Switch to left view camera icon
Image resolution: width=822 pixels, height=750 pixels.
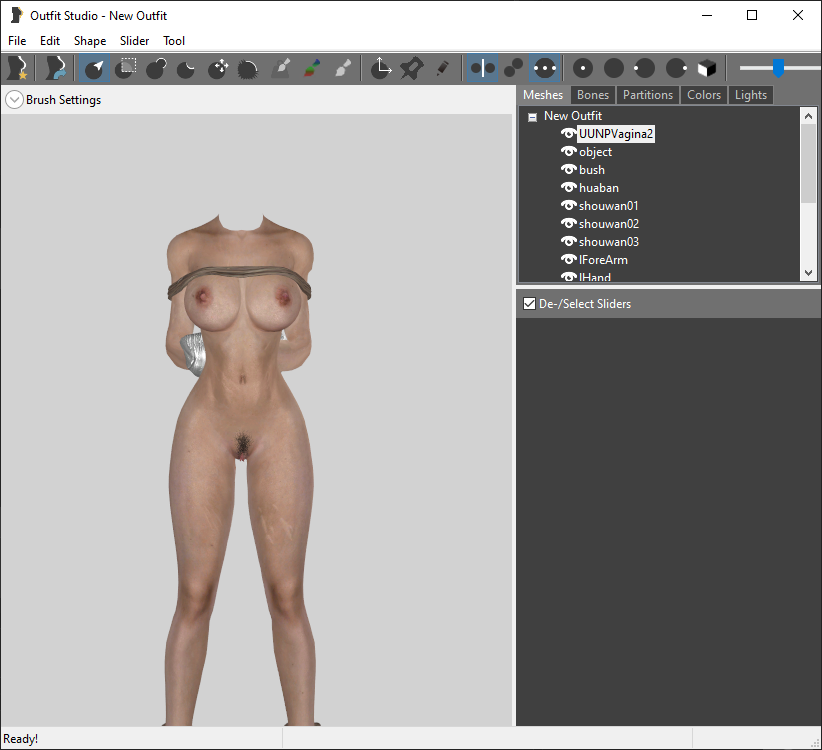pos(644,68)
